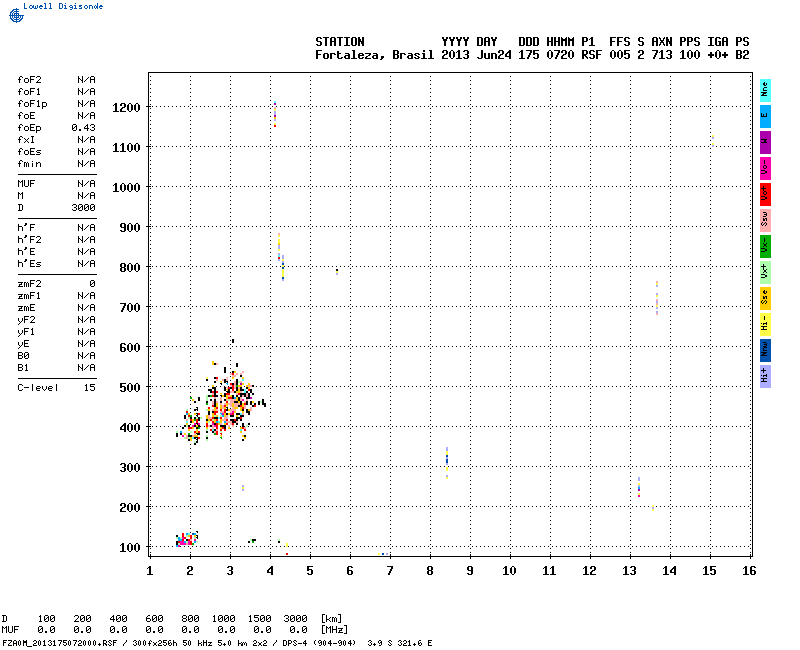Click the foEp value 0.43
The image size is (800, 650).
[x=83, y=128]
